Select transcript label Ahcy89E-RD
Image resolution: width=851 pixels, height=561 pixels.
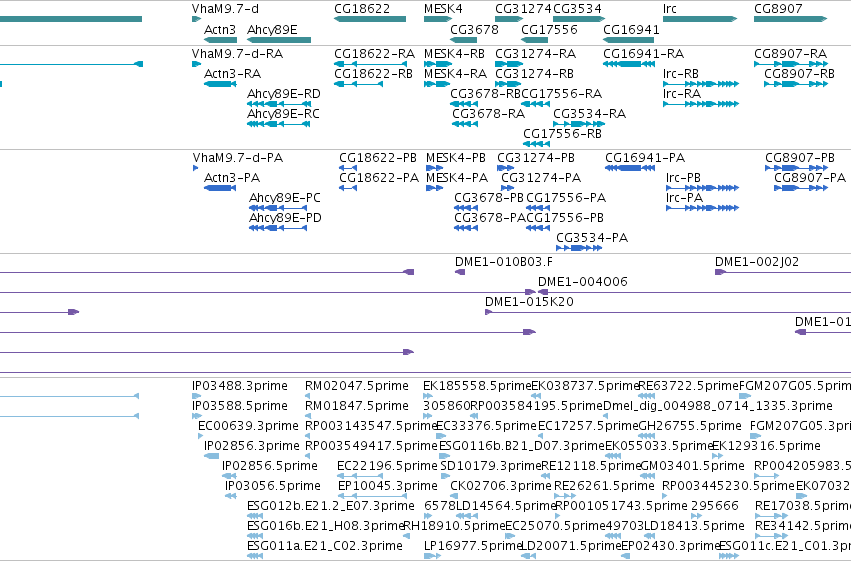pos(283,94)
